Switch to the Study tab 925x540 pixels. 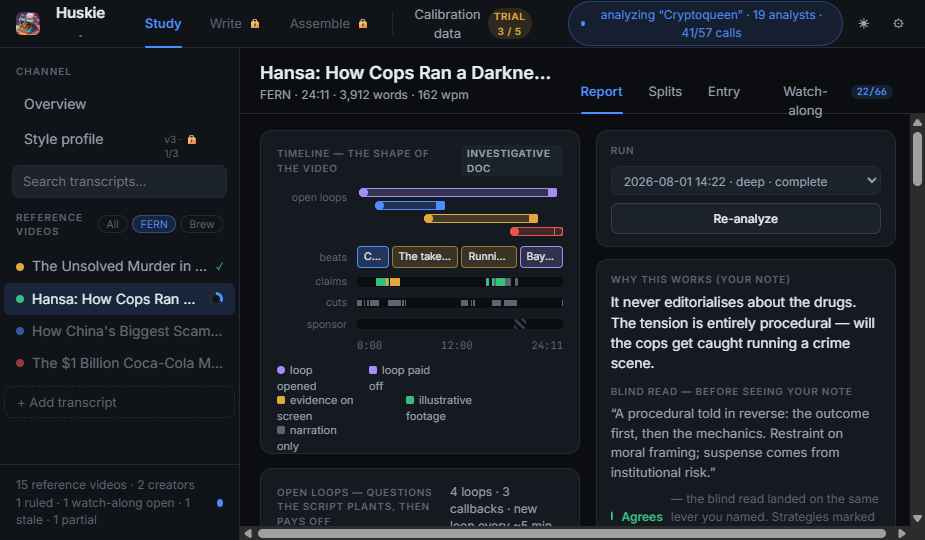(x=163, y=24)
